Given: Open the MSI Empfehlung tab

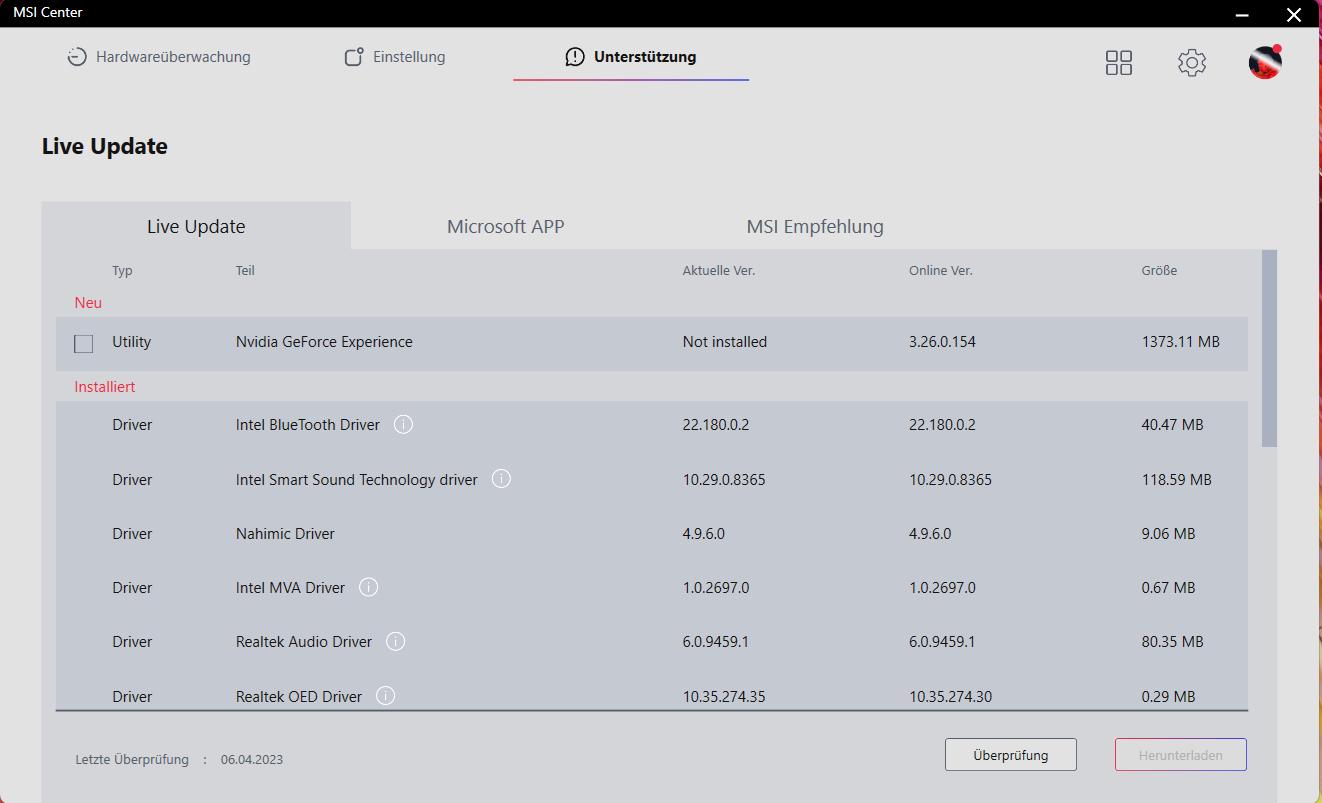Looking at the screenshot, I should [815, 226].
